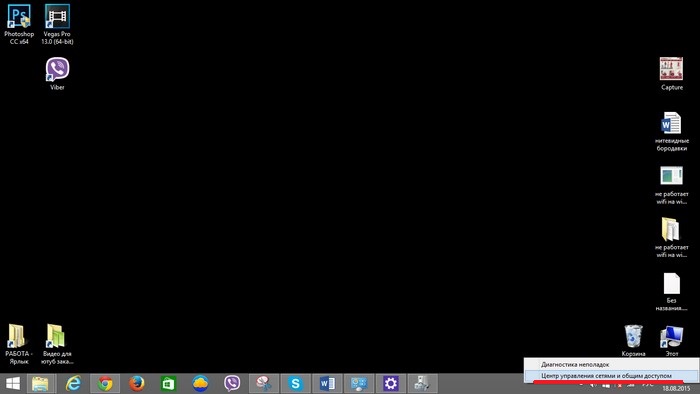Open the taskbar icon right of the gear
This screenshot has height=394, width=700.
pos(422,383)
